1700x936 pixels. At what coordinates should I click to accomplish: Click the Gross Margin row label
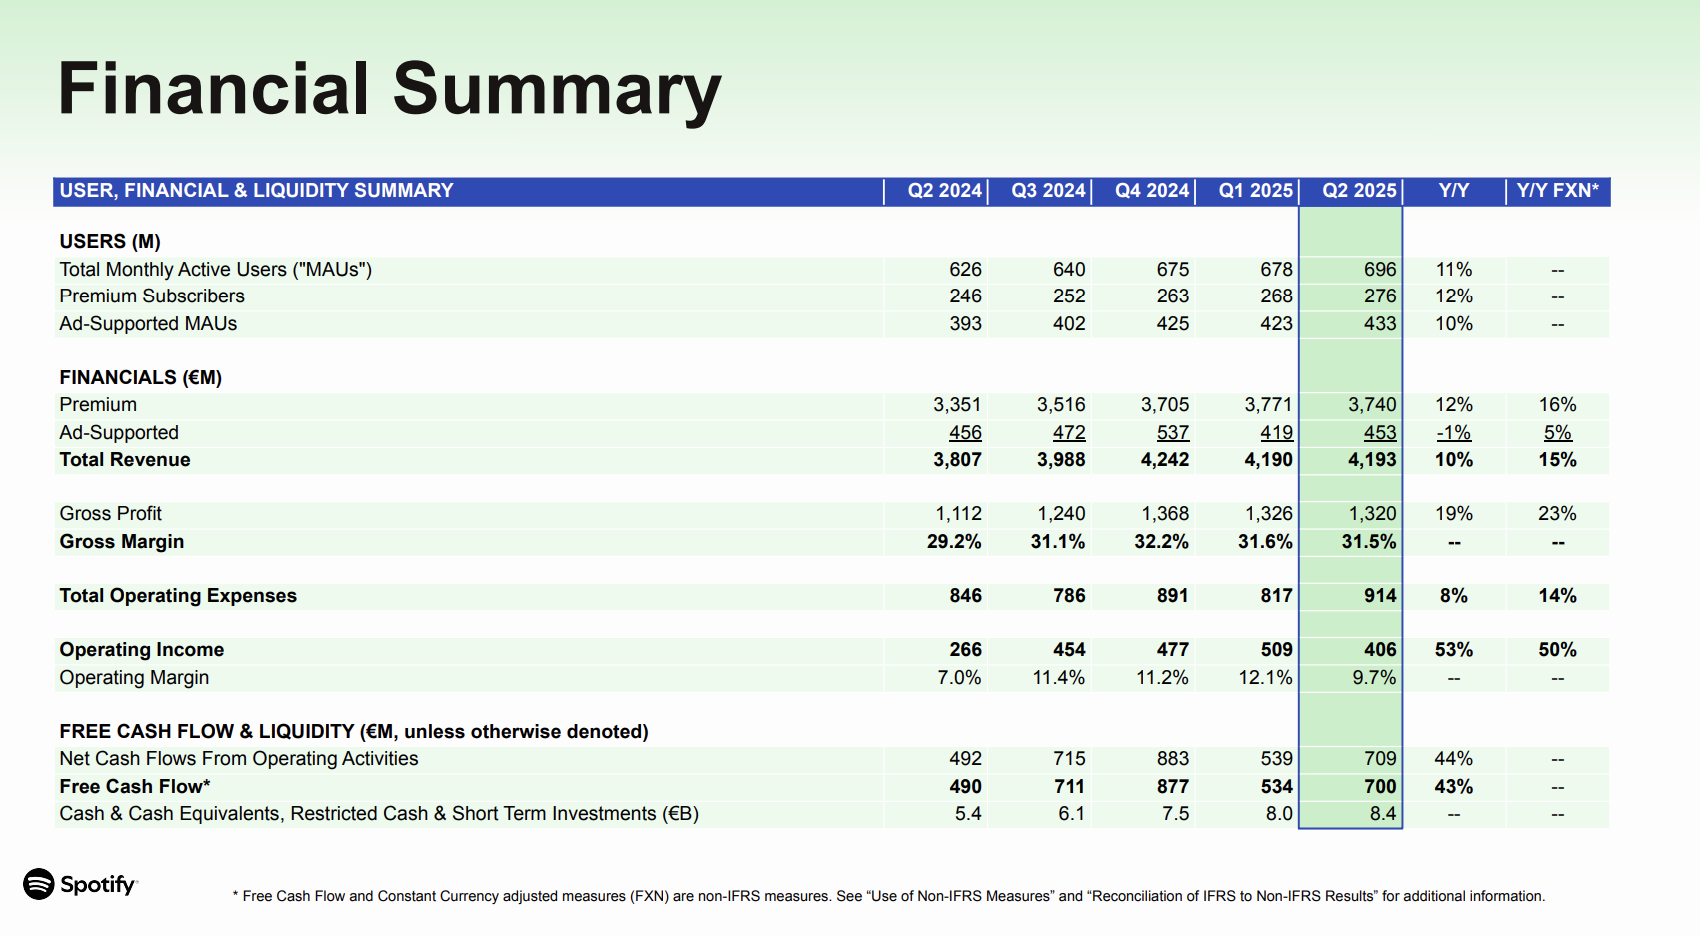[122, 542]
